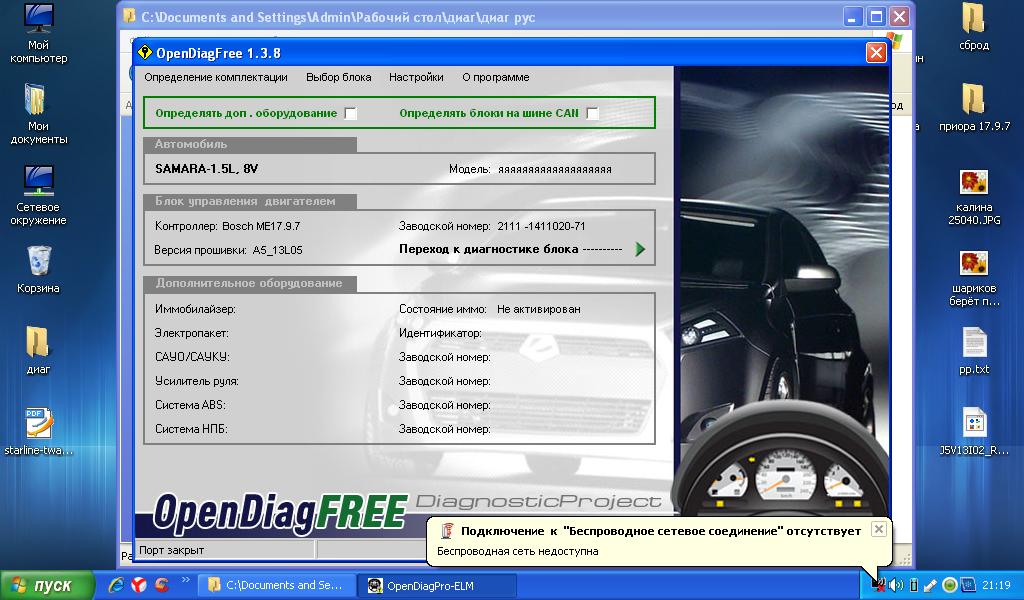Open the Настройки menu
This screenshot has height=600, width=1024.
pos(416,77)
